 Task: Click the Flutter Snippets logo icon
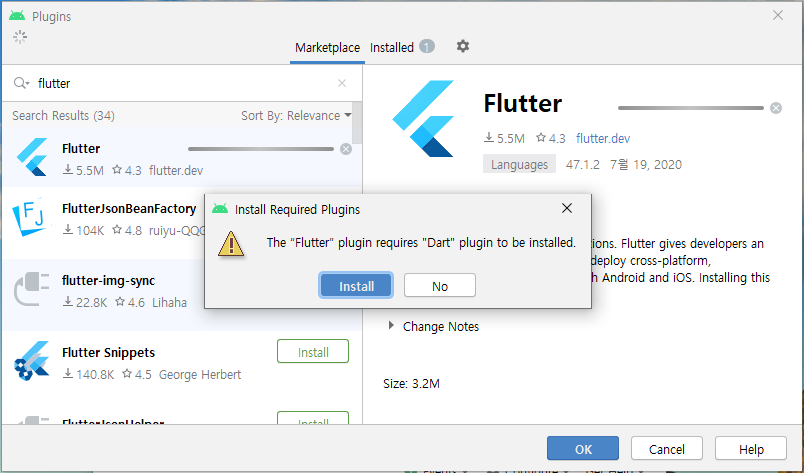click(31, 361)
